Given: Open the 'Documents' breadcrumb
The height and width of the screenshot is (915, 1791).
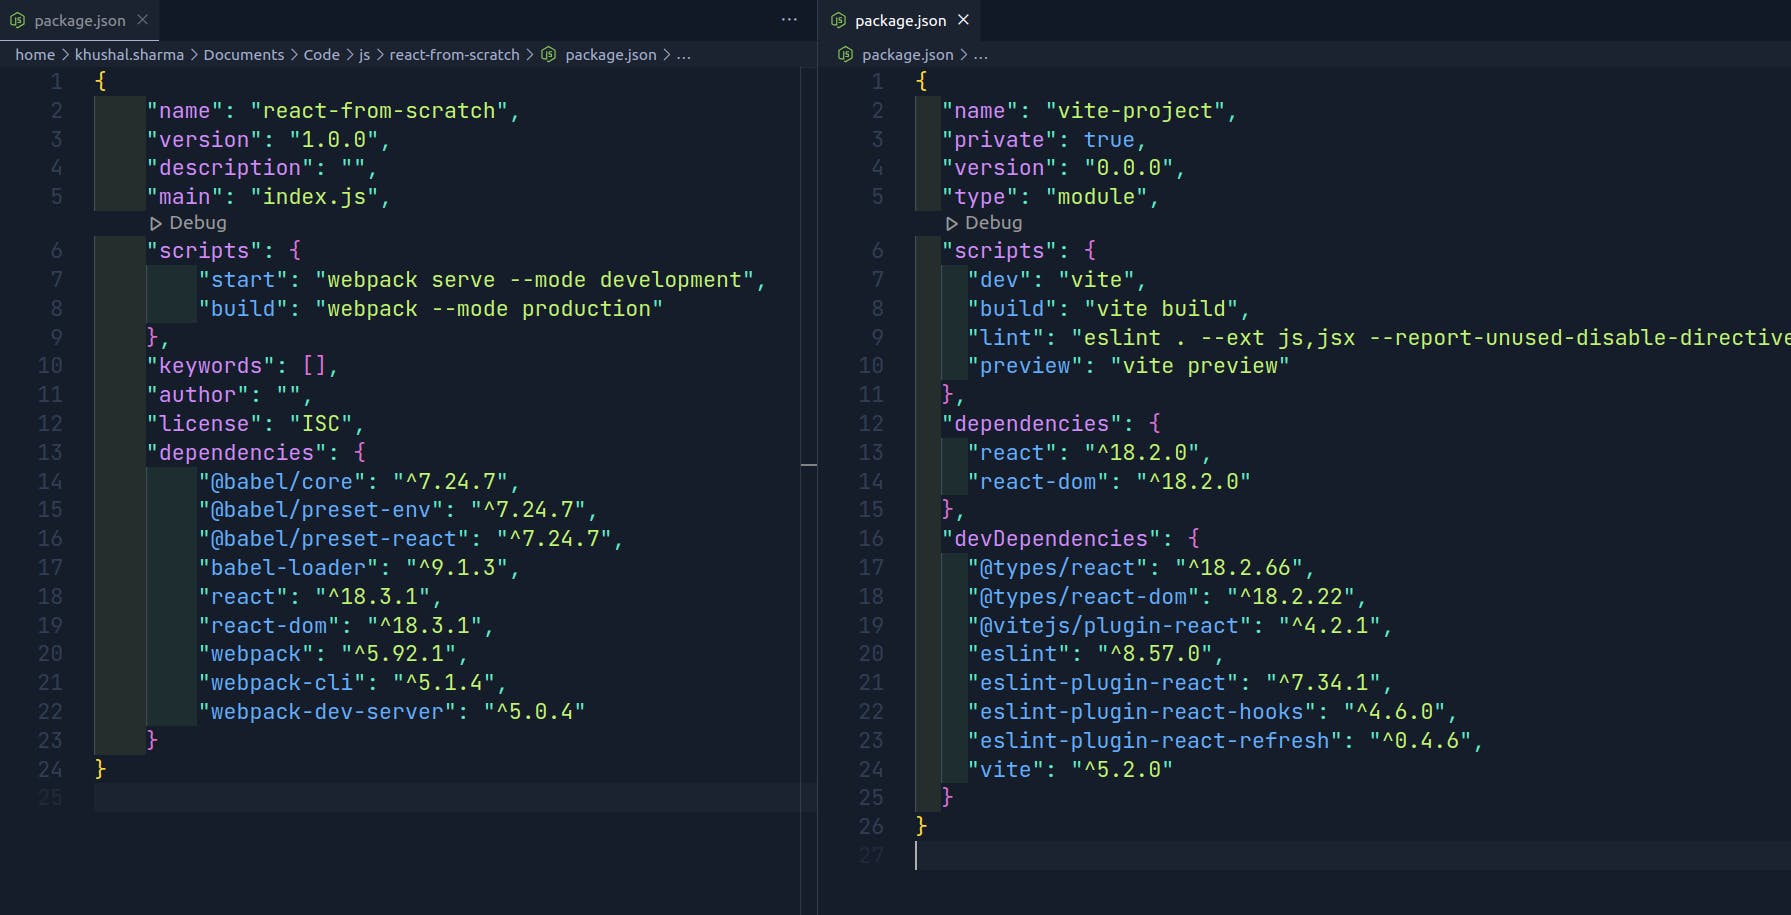Looking at the screenshot, I should pyautogui.click(x=244, y=55).
